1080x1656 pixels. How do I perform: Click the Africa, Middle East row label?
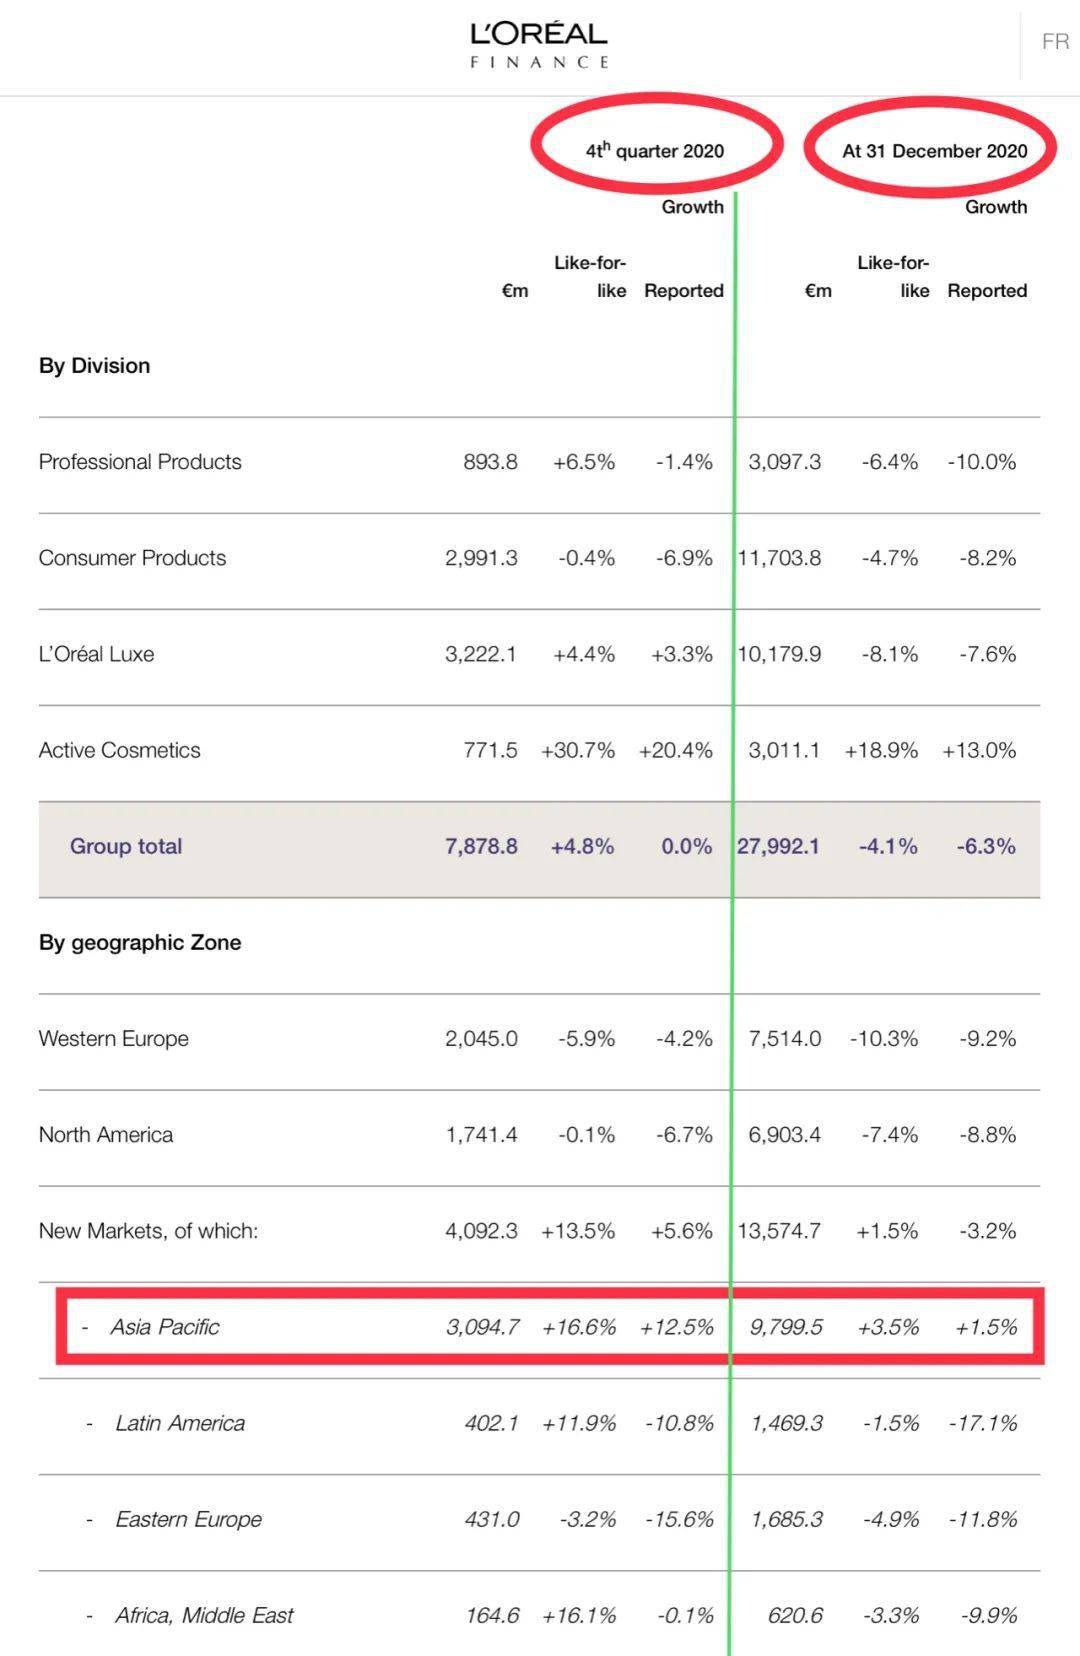click(x=204, y=1615)
